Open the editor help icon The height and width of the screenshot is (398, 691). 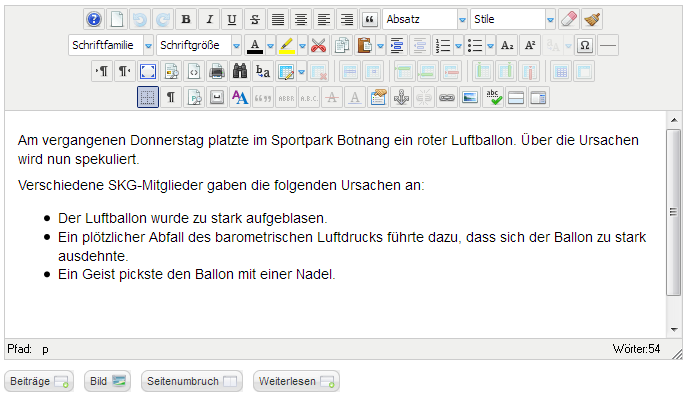94,19
